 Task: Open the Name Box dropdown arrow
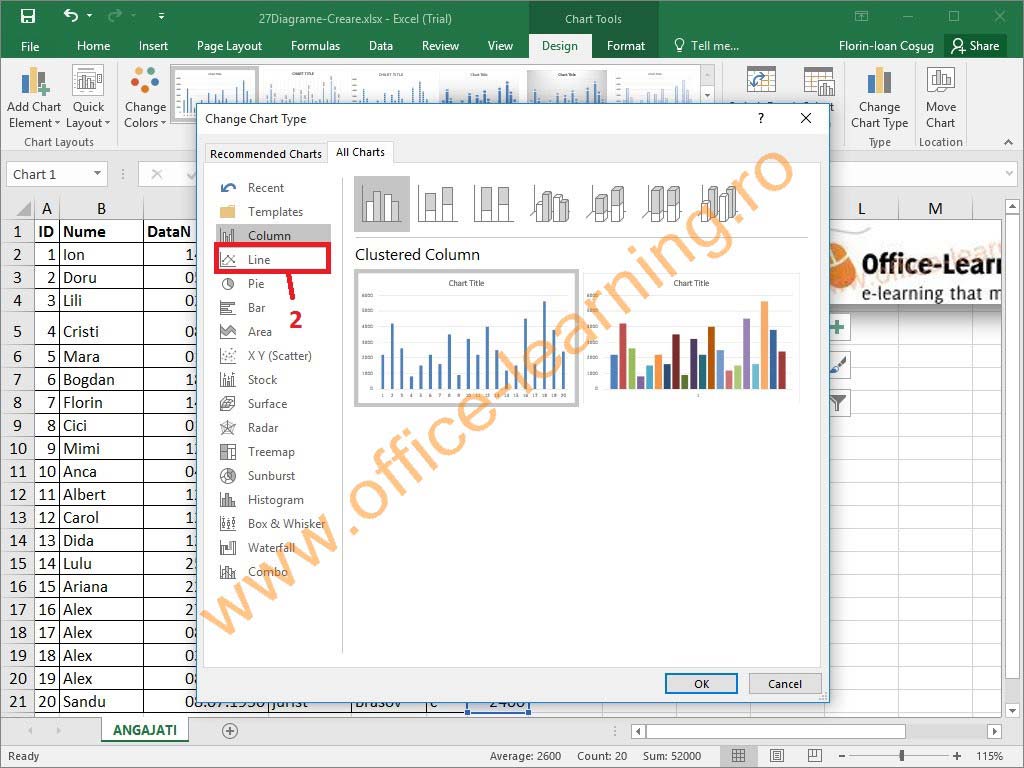tap(97, 174)
